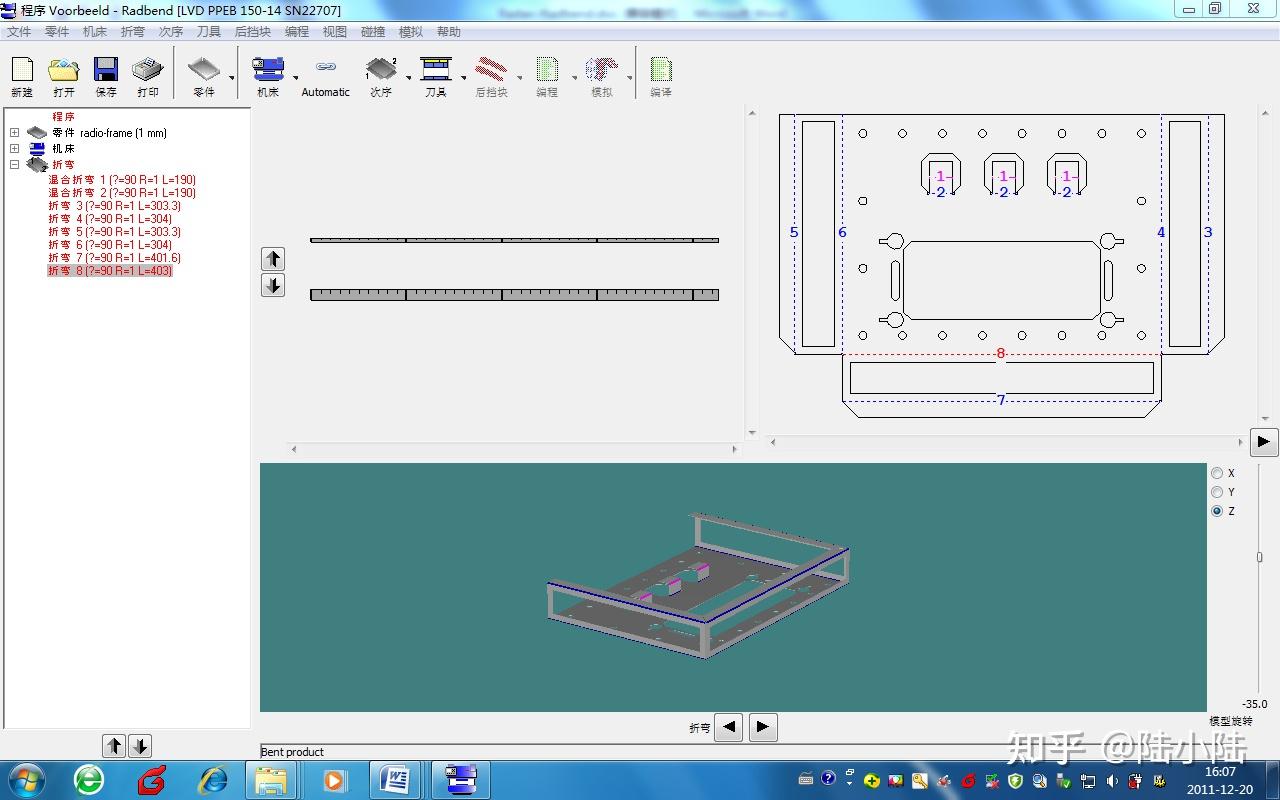1280x800 pixels.
Task: Click the model rotation vertical slider
Action: click(x=1259, y=557)
